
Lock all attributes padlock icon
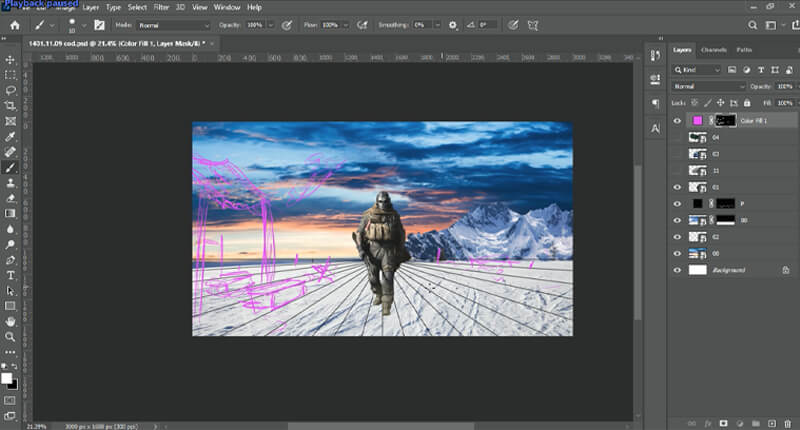tap(747, 103)
